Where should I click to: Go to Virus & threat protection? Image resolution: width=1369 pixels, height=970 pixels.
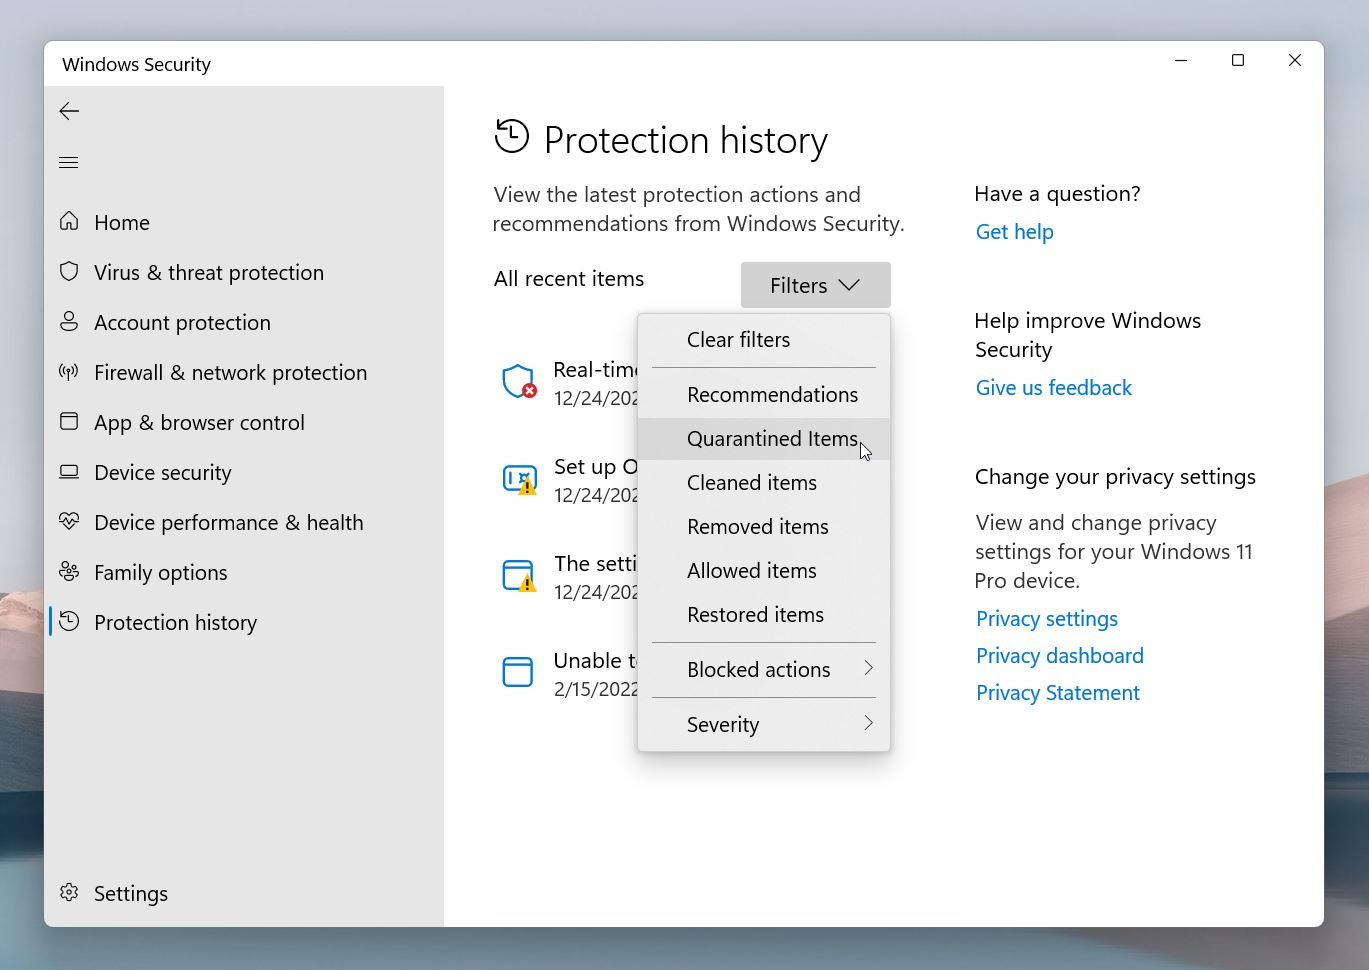pyautogui.click(x=209, y=272)
